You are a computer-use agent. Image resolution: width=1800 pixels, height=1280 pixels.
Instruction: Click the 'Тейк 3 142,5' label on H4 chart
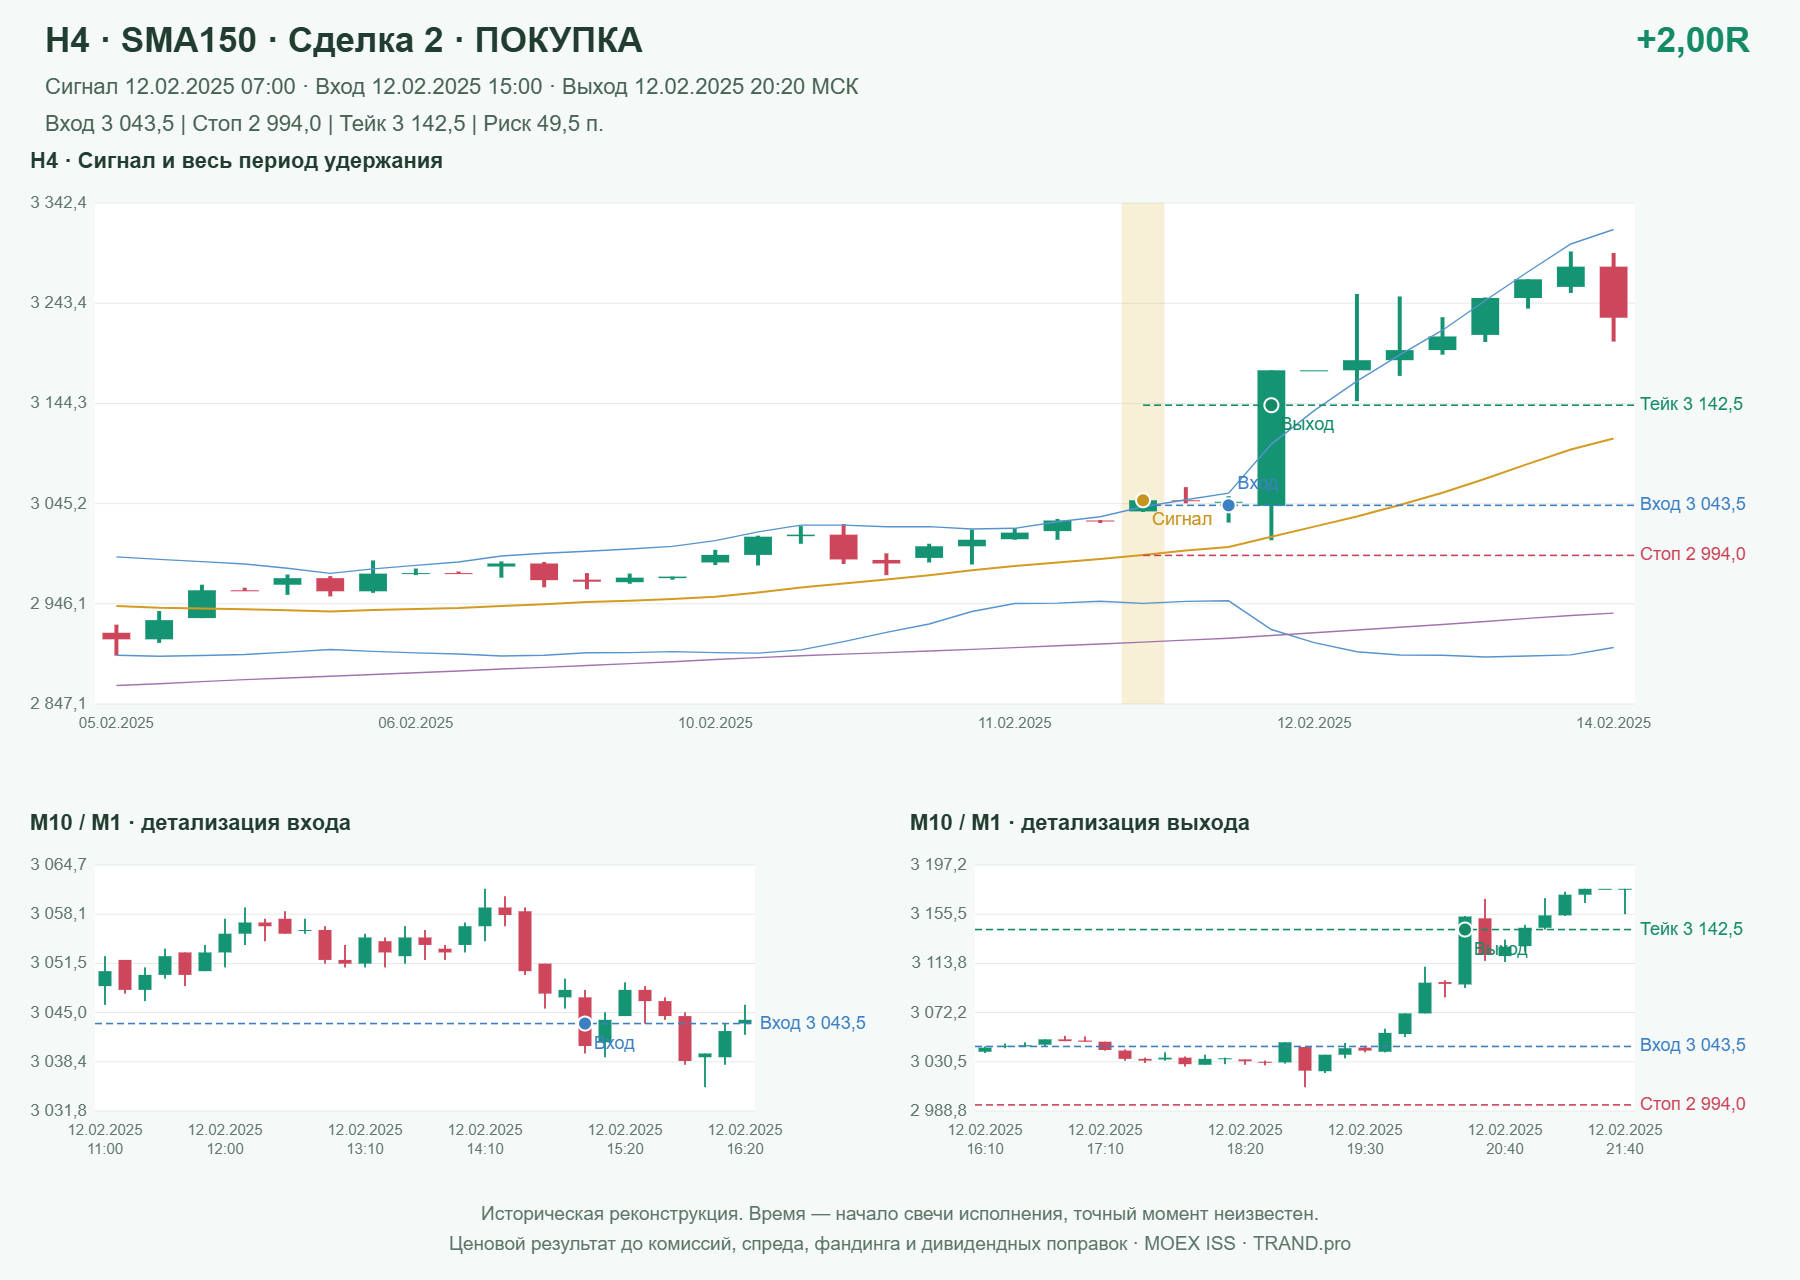point(1691,404)
